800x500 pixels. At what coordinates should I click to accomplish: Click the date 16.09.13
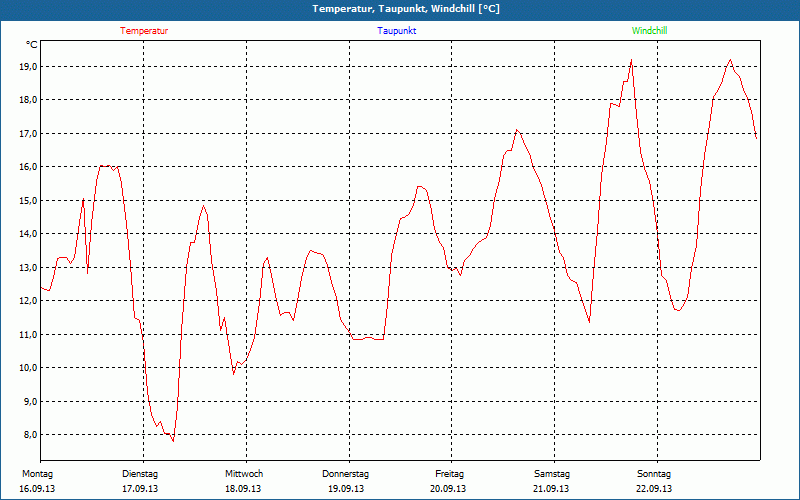[37, 489]
